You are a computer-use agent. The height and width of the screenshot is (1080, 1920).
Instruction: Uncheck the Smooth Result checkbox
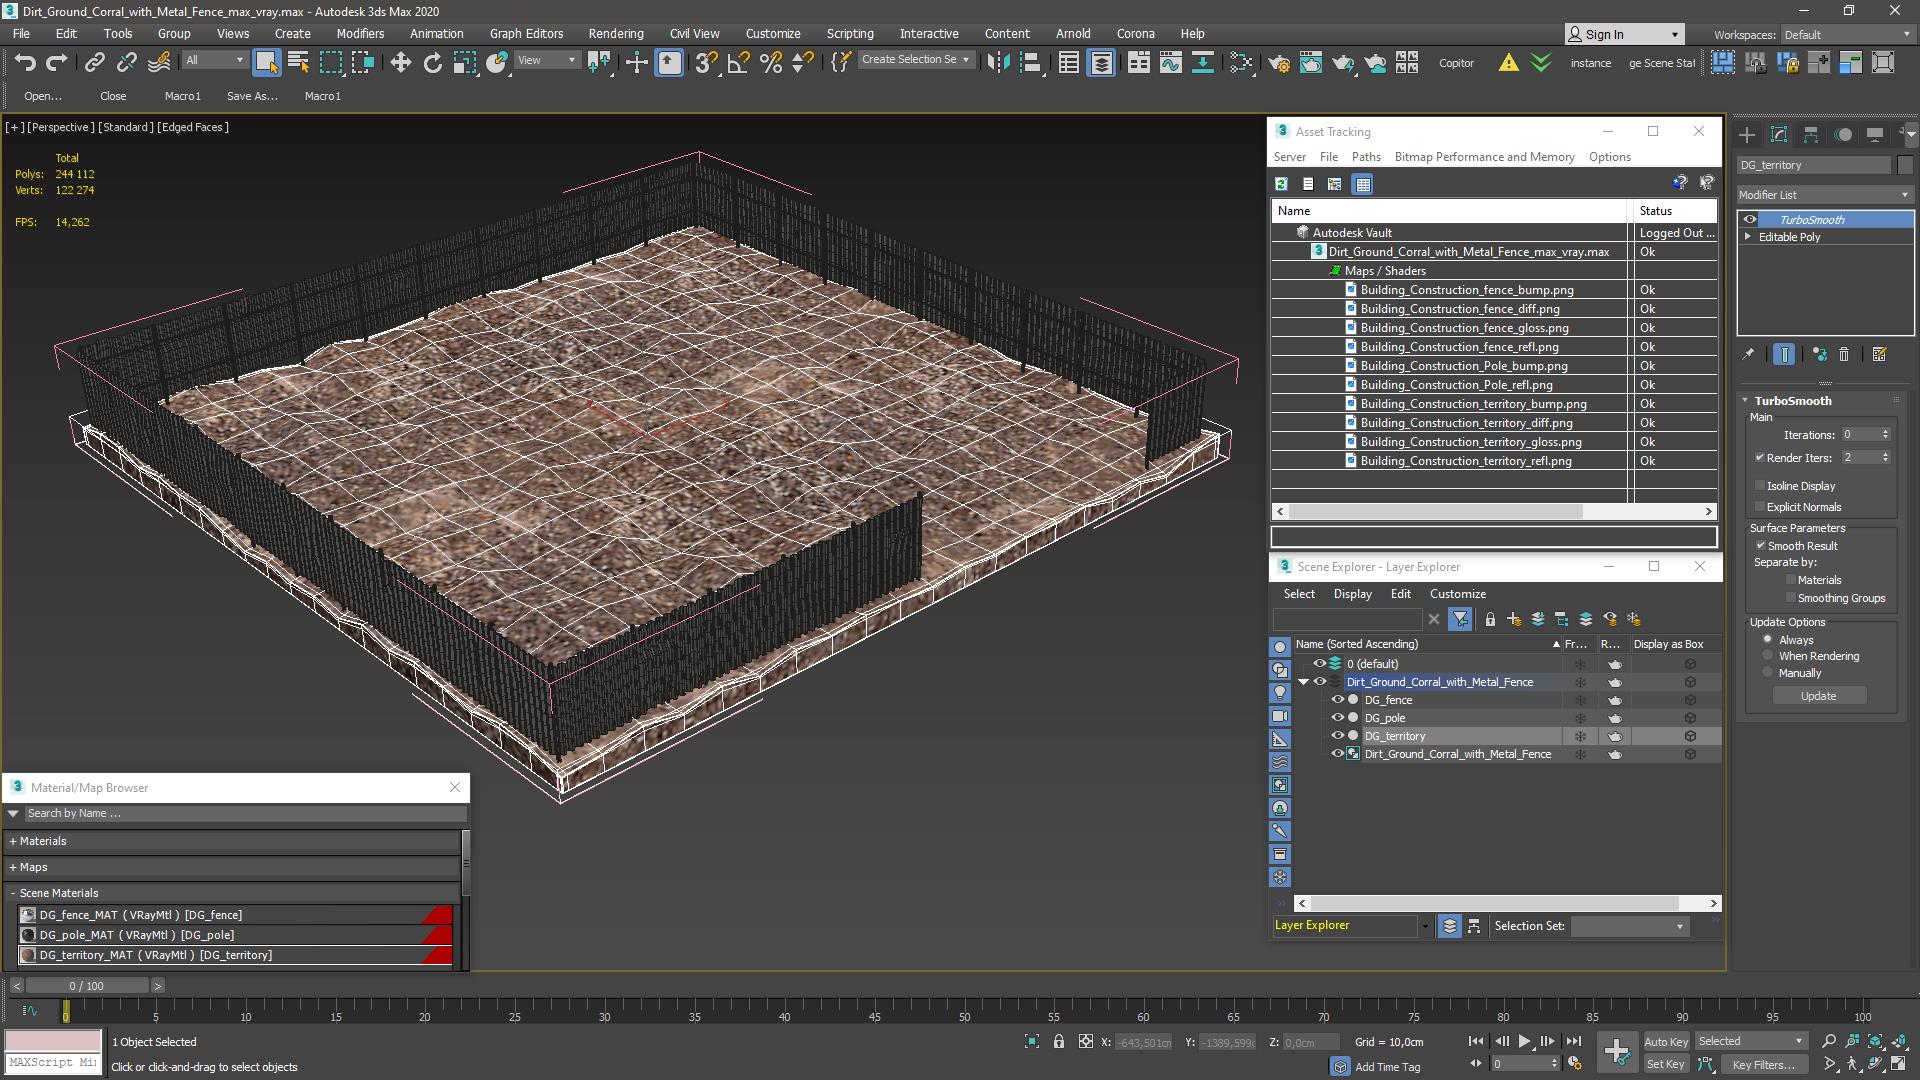click(x=1760, y=546)
